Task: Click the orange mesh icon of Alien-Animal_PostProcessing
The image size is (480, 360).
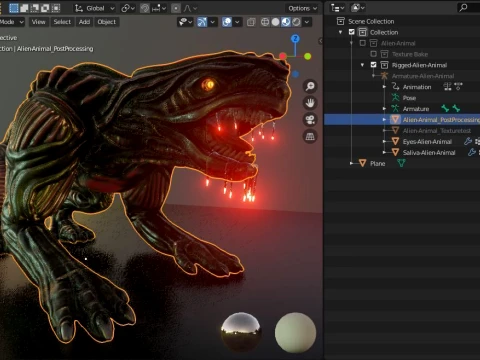Action: coord(395,120)
